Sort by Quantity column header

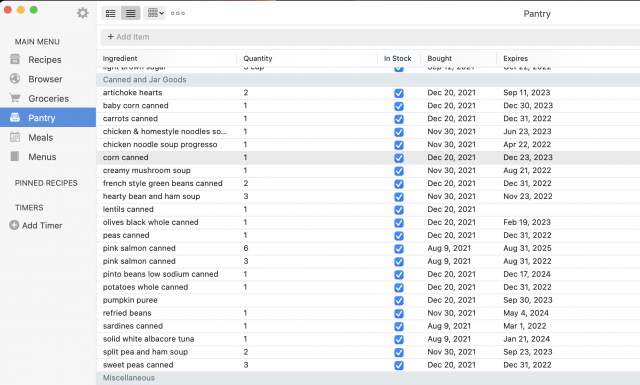click(x=258, y=58)
